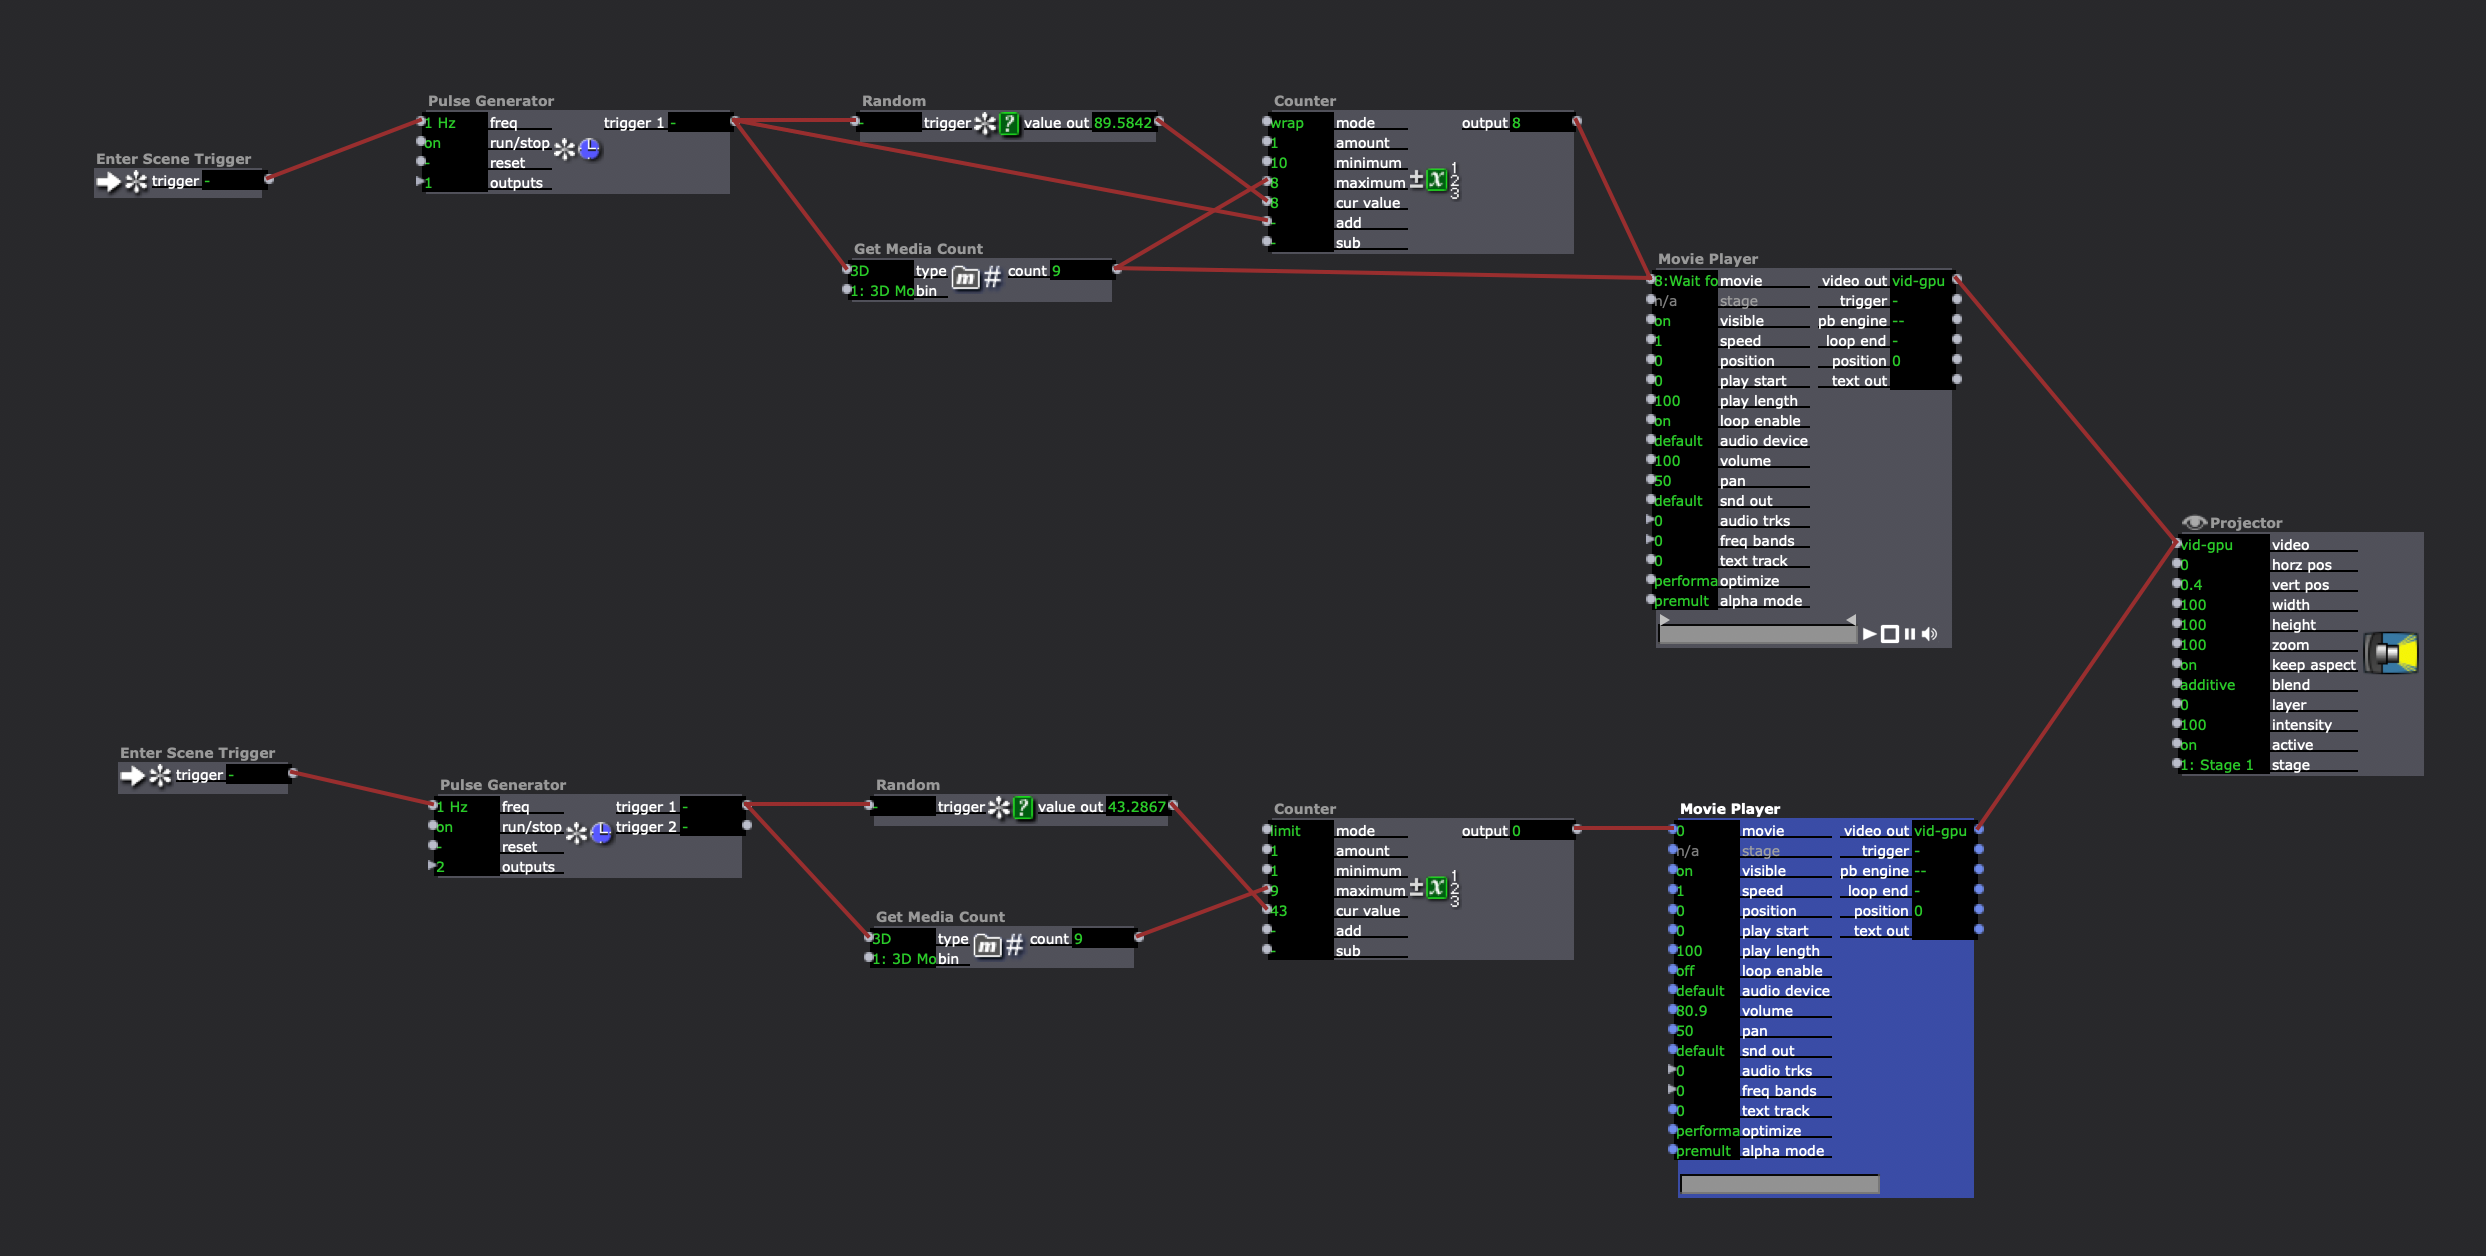The image size is (2486, 1256).
Task: Toggle Projector active value
Action: (x=2224, y=745)
